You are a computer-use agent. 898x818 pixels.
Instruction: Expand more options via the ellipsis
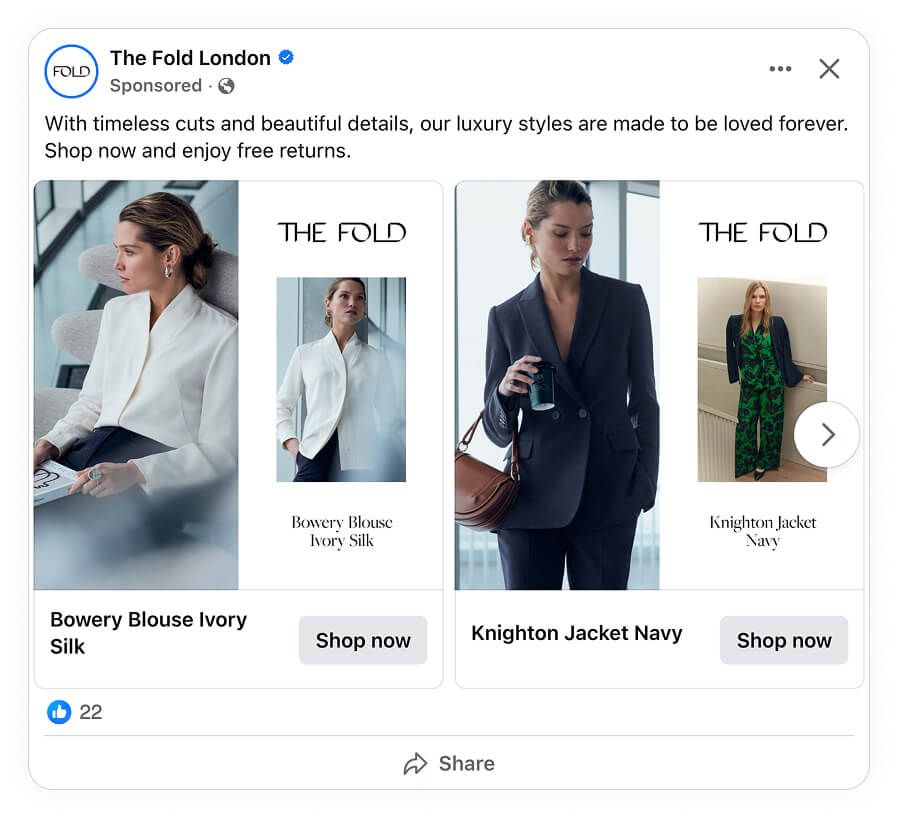tap(780, 68)
